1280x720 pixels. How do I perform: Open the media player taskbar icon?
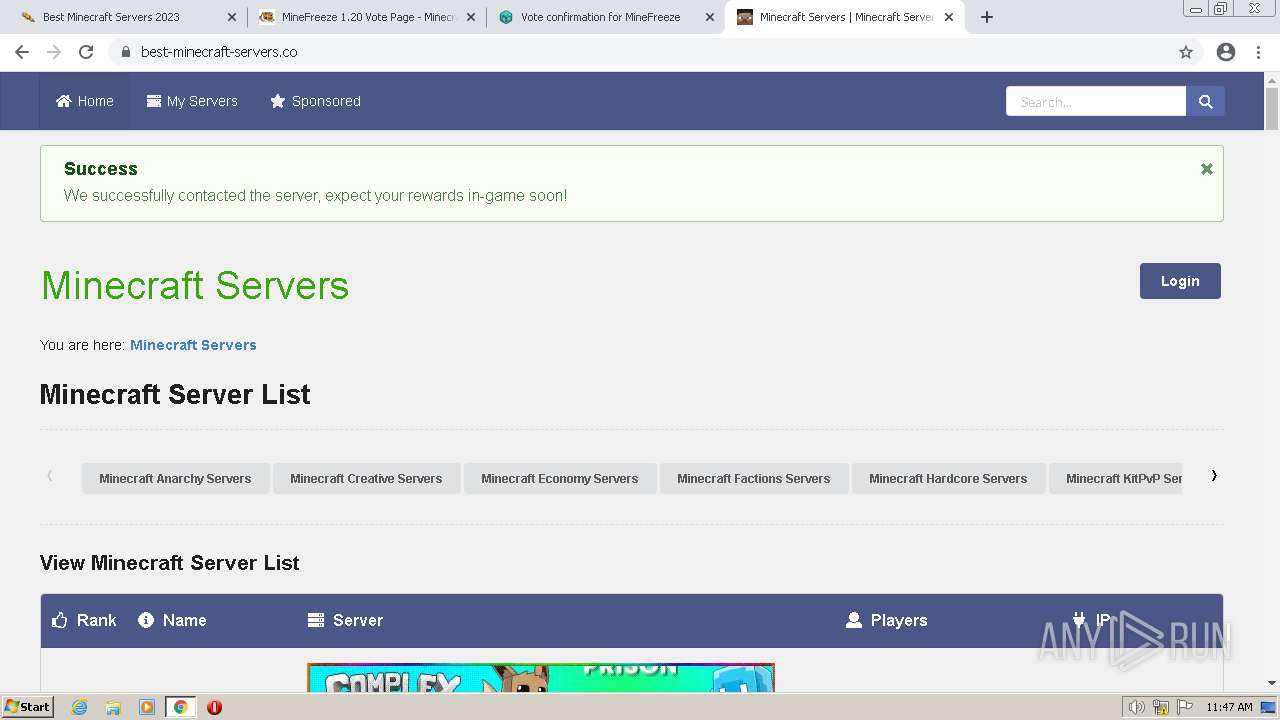147,707
